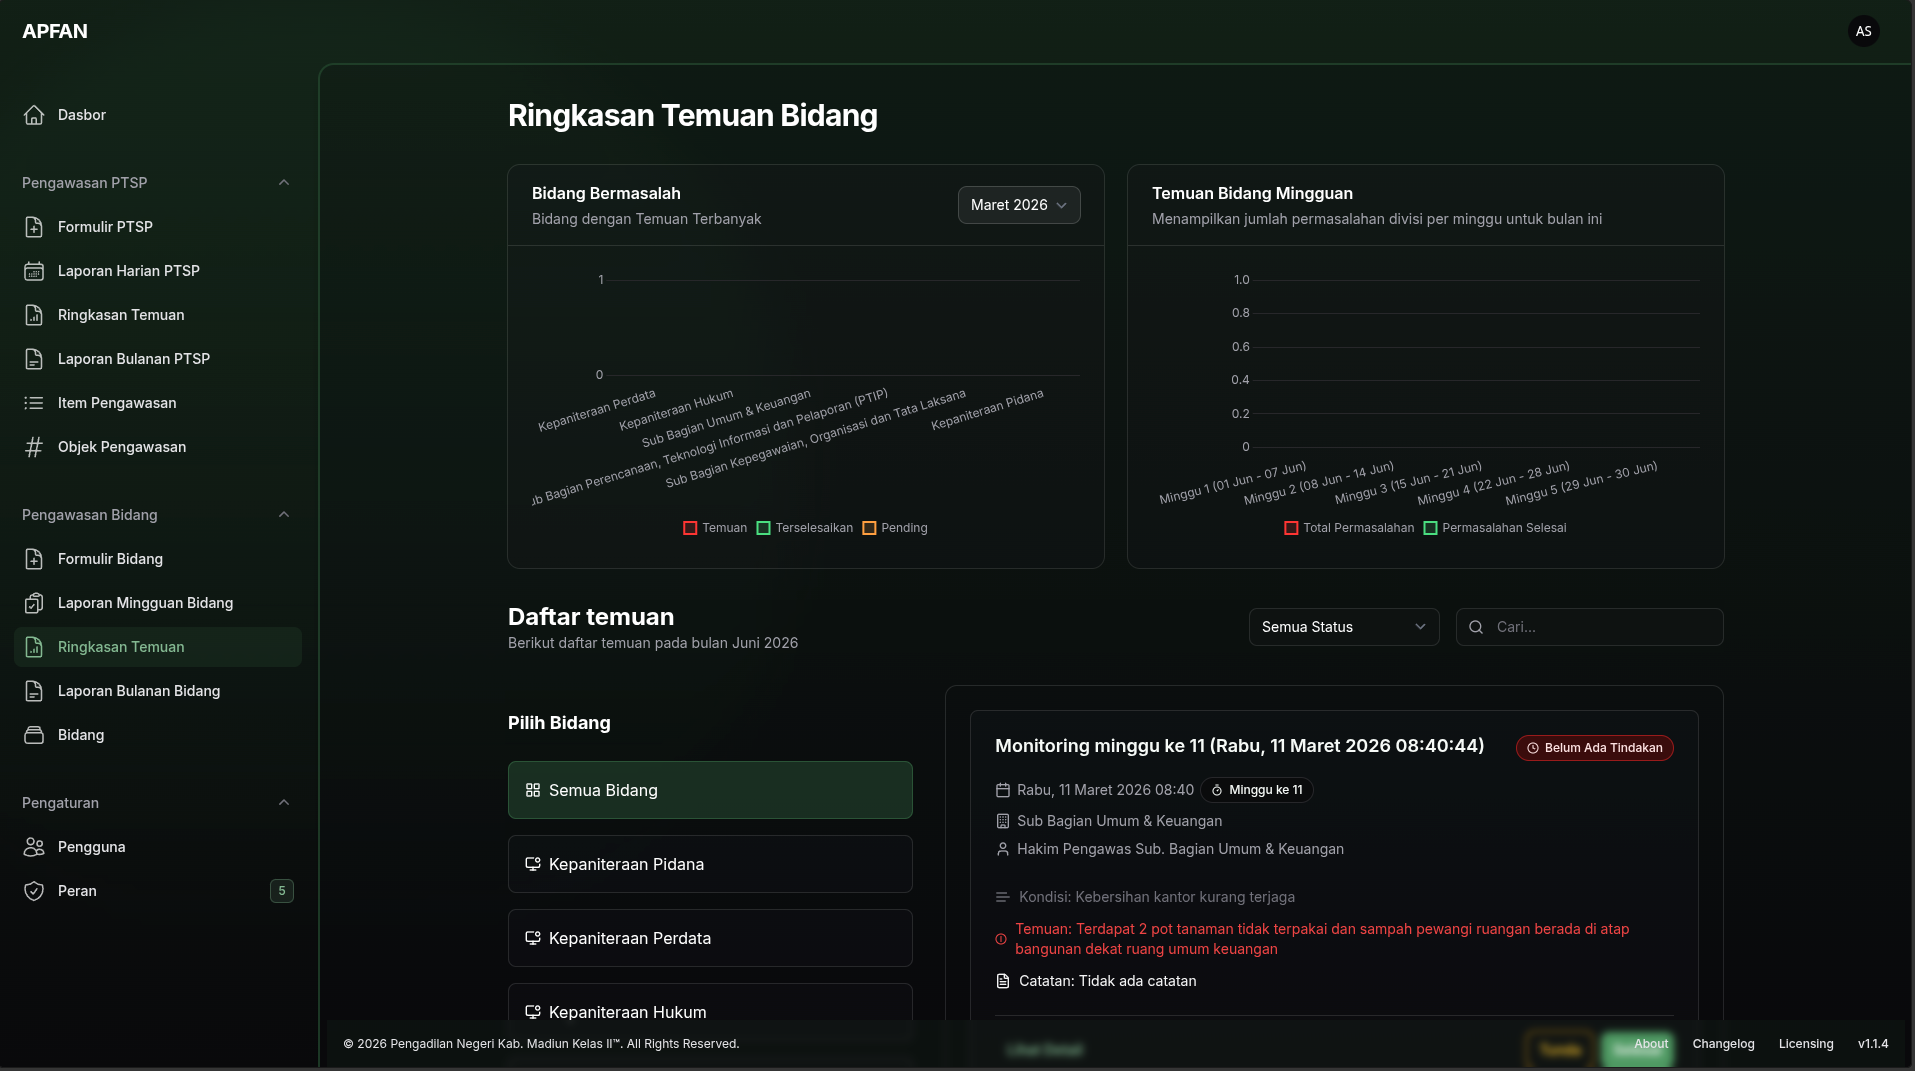Open the Item Pengawasan list icon
The width and height of the screenshot is (1915, 1071).
(34, 403)
